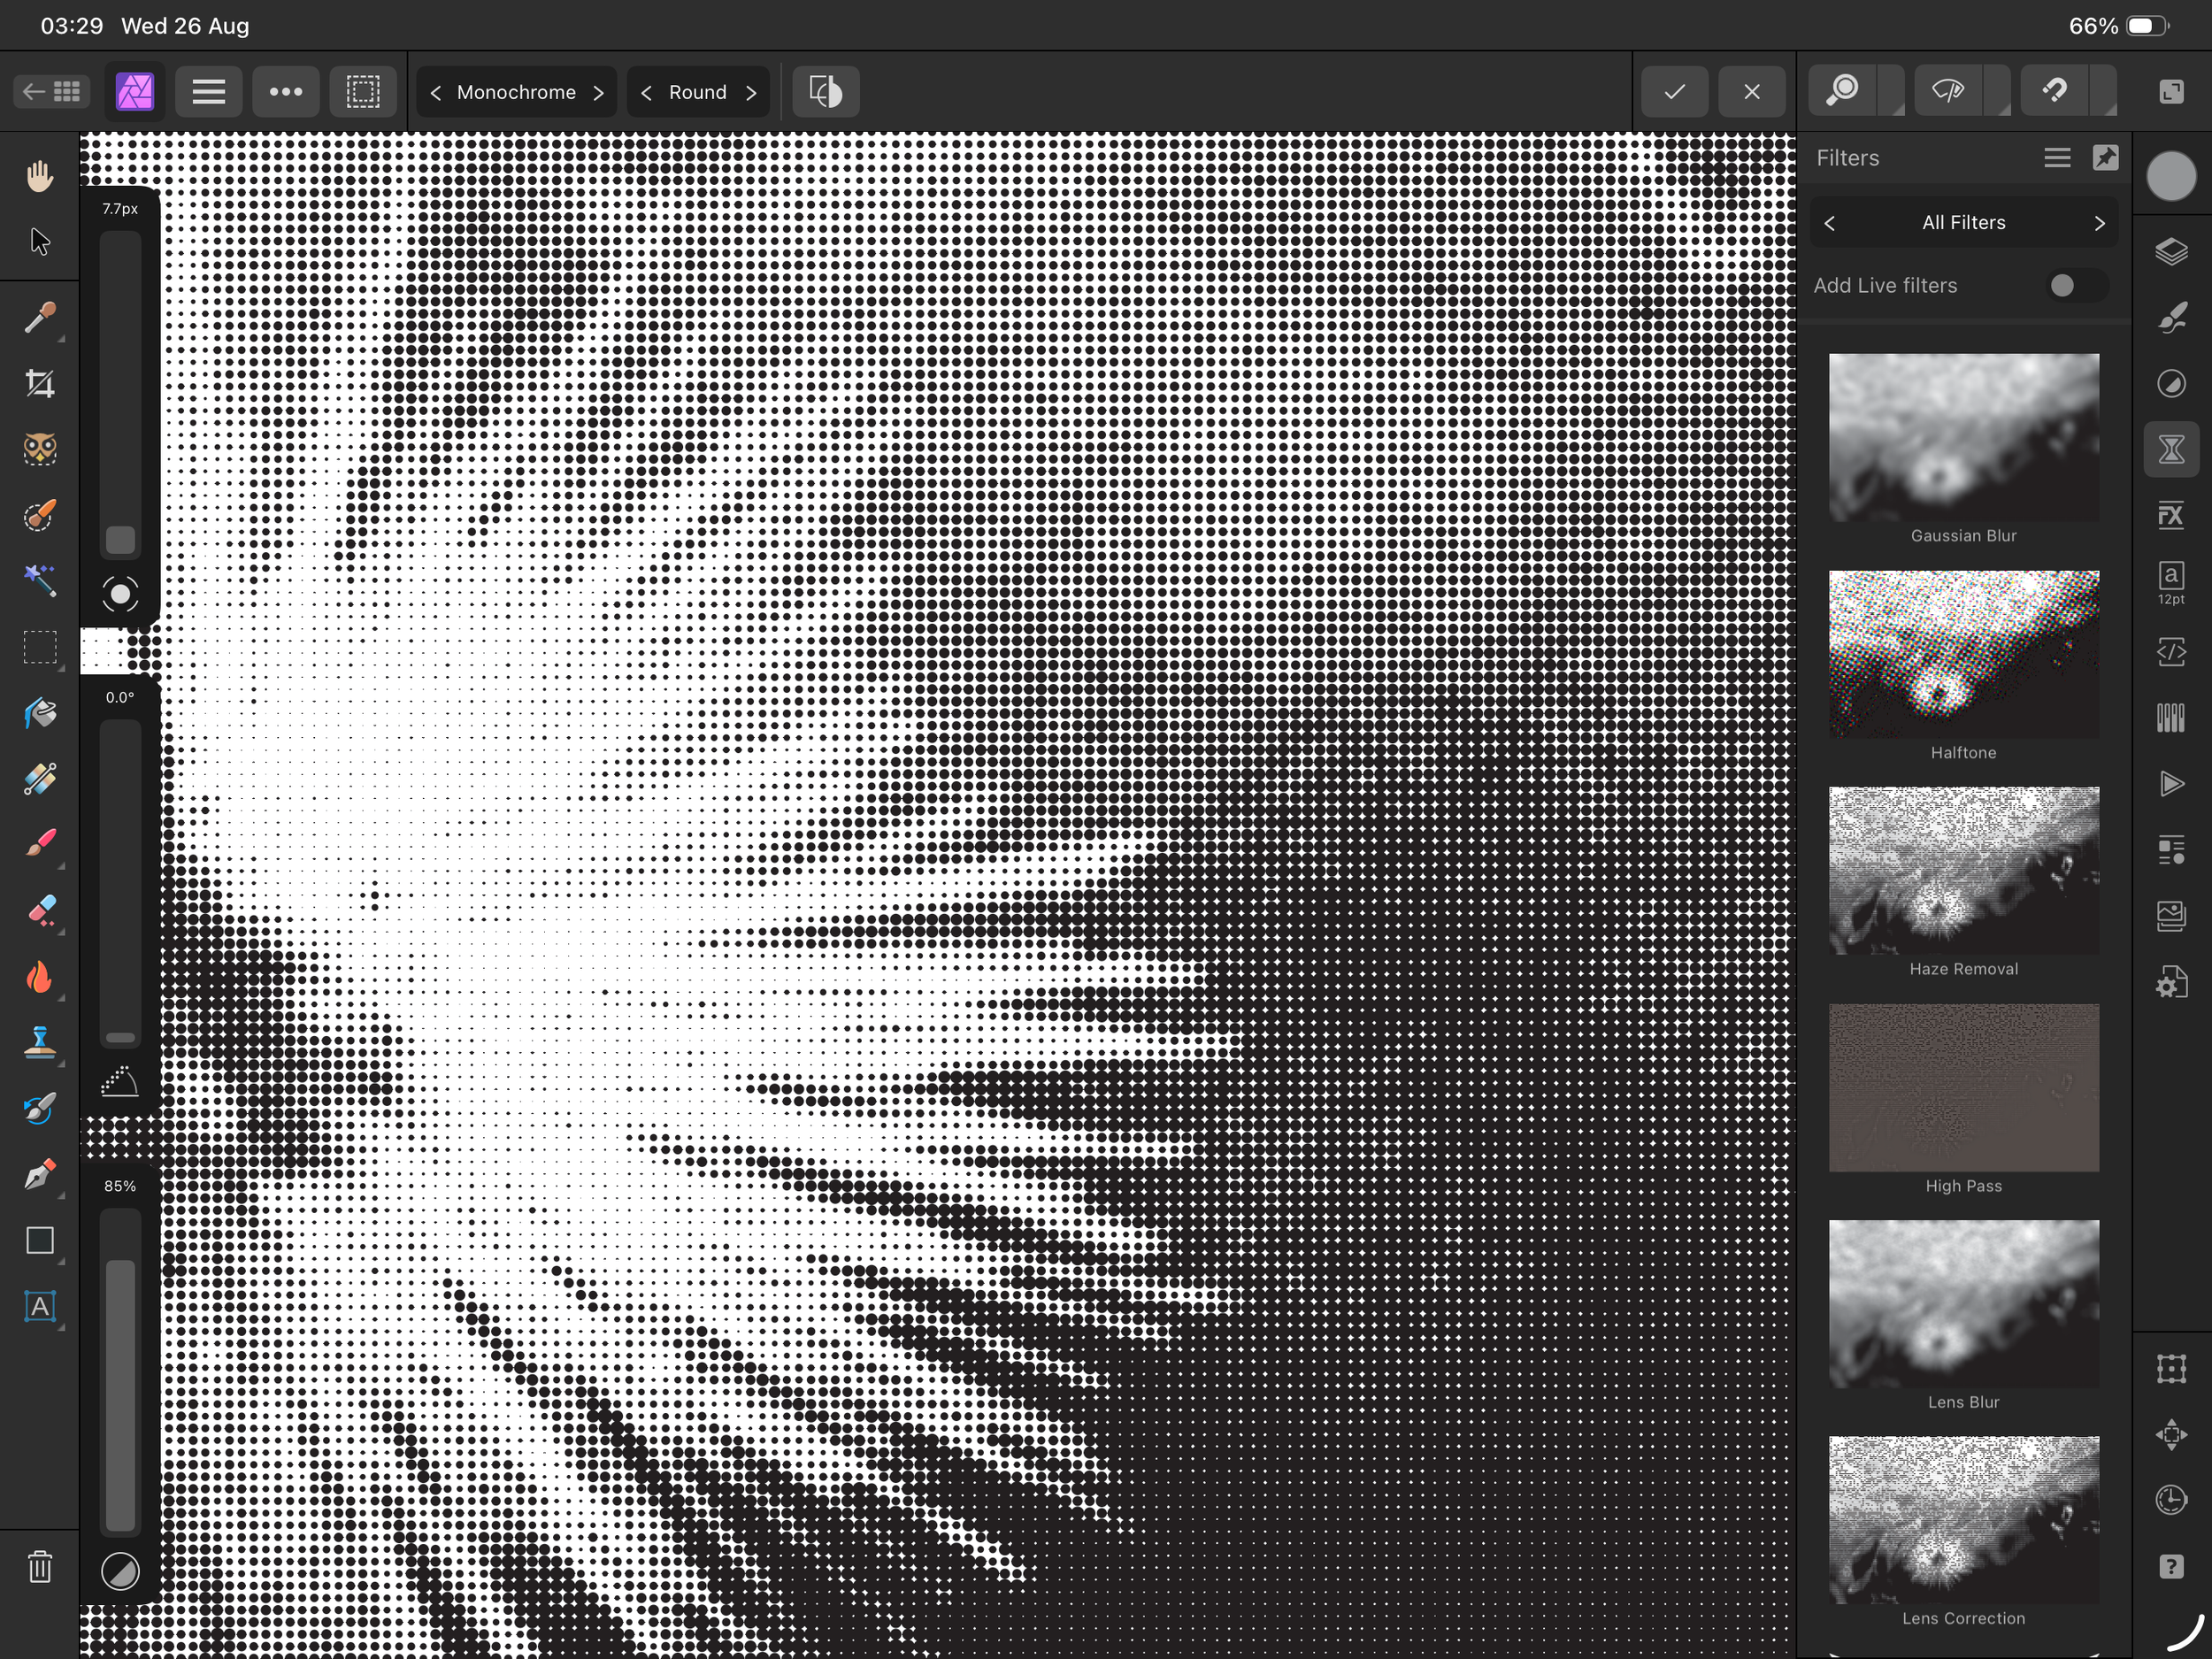Screen dimensions: 2212x1659
Task: Open the grey color well circle
Action: (x=2171, y=177)
